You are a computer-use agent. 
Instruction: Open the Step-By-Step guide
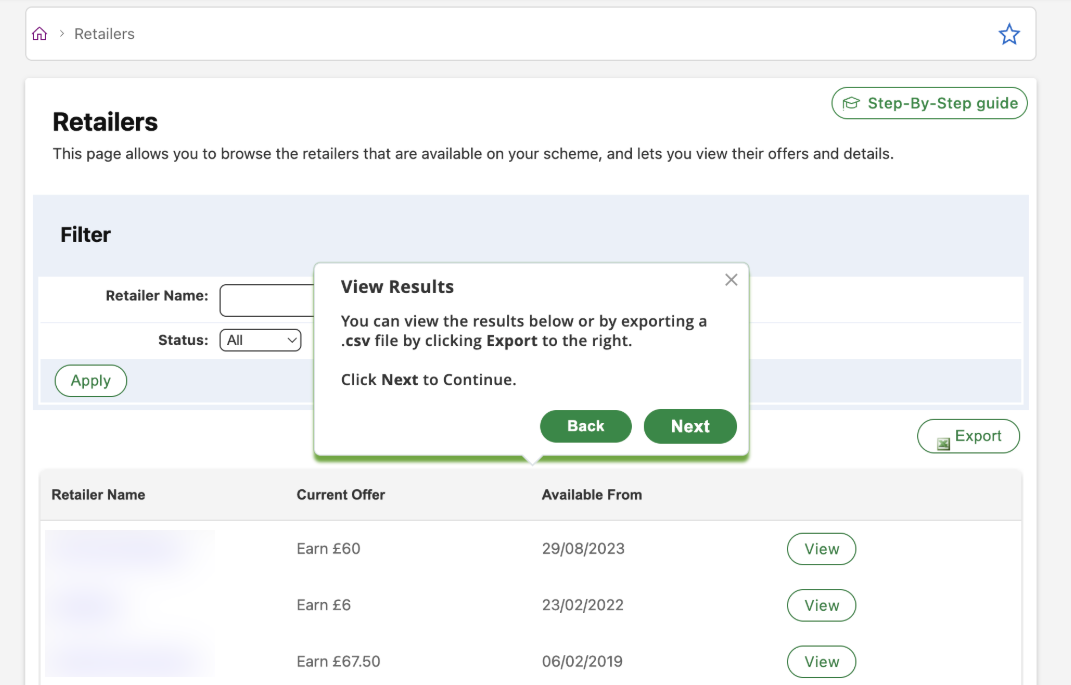(x=929, y=103)
